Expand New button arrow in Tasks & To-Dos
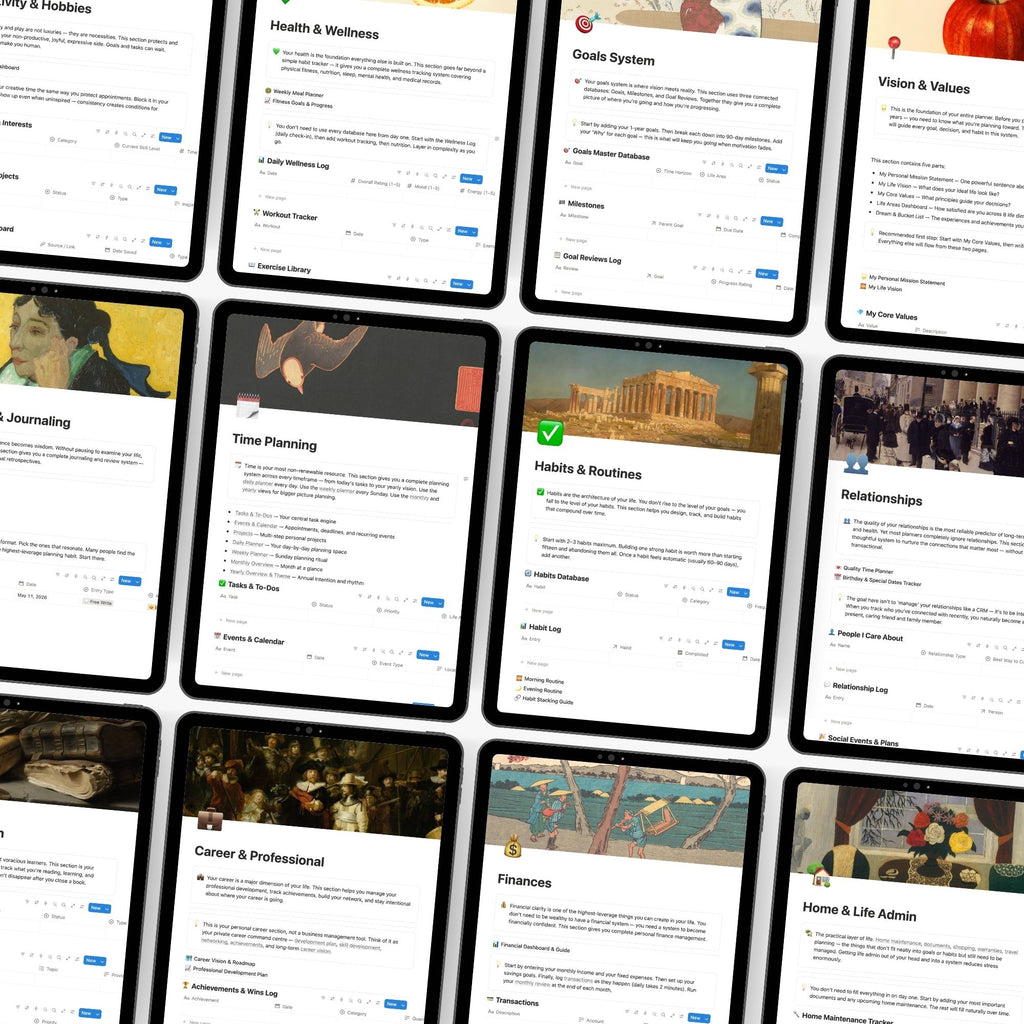This screenshot has width=1024, height=1024. (x=440, y=603)
